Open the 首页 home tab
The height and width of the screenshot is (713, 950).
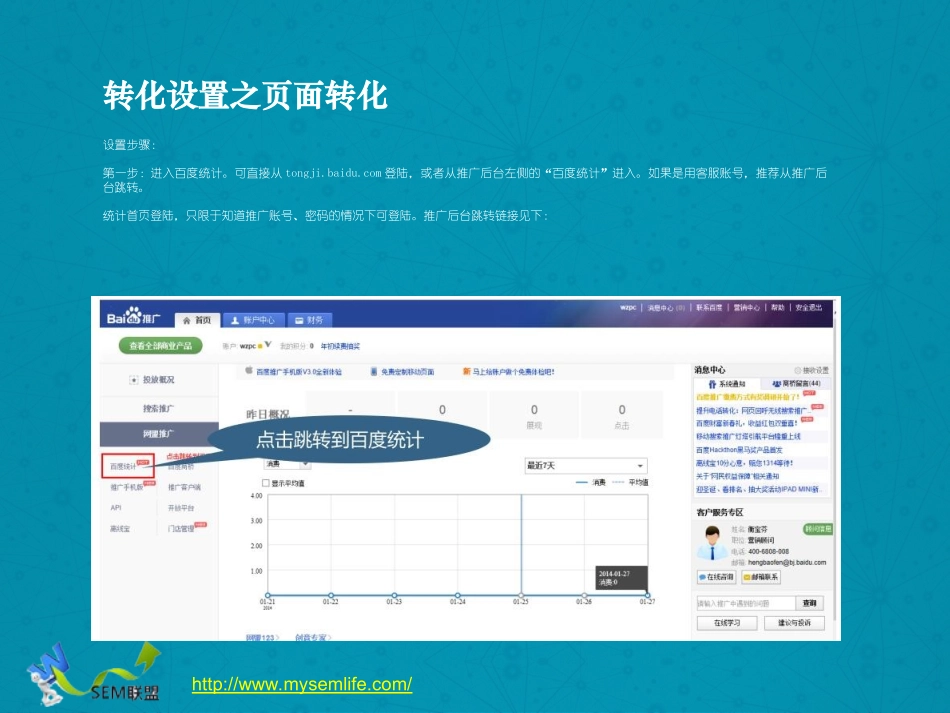198,320
